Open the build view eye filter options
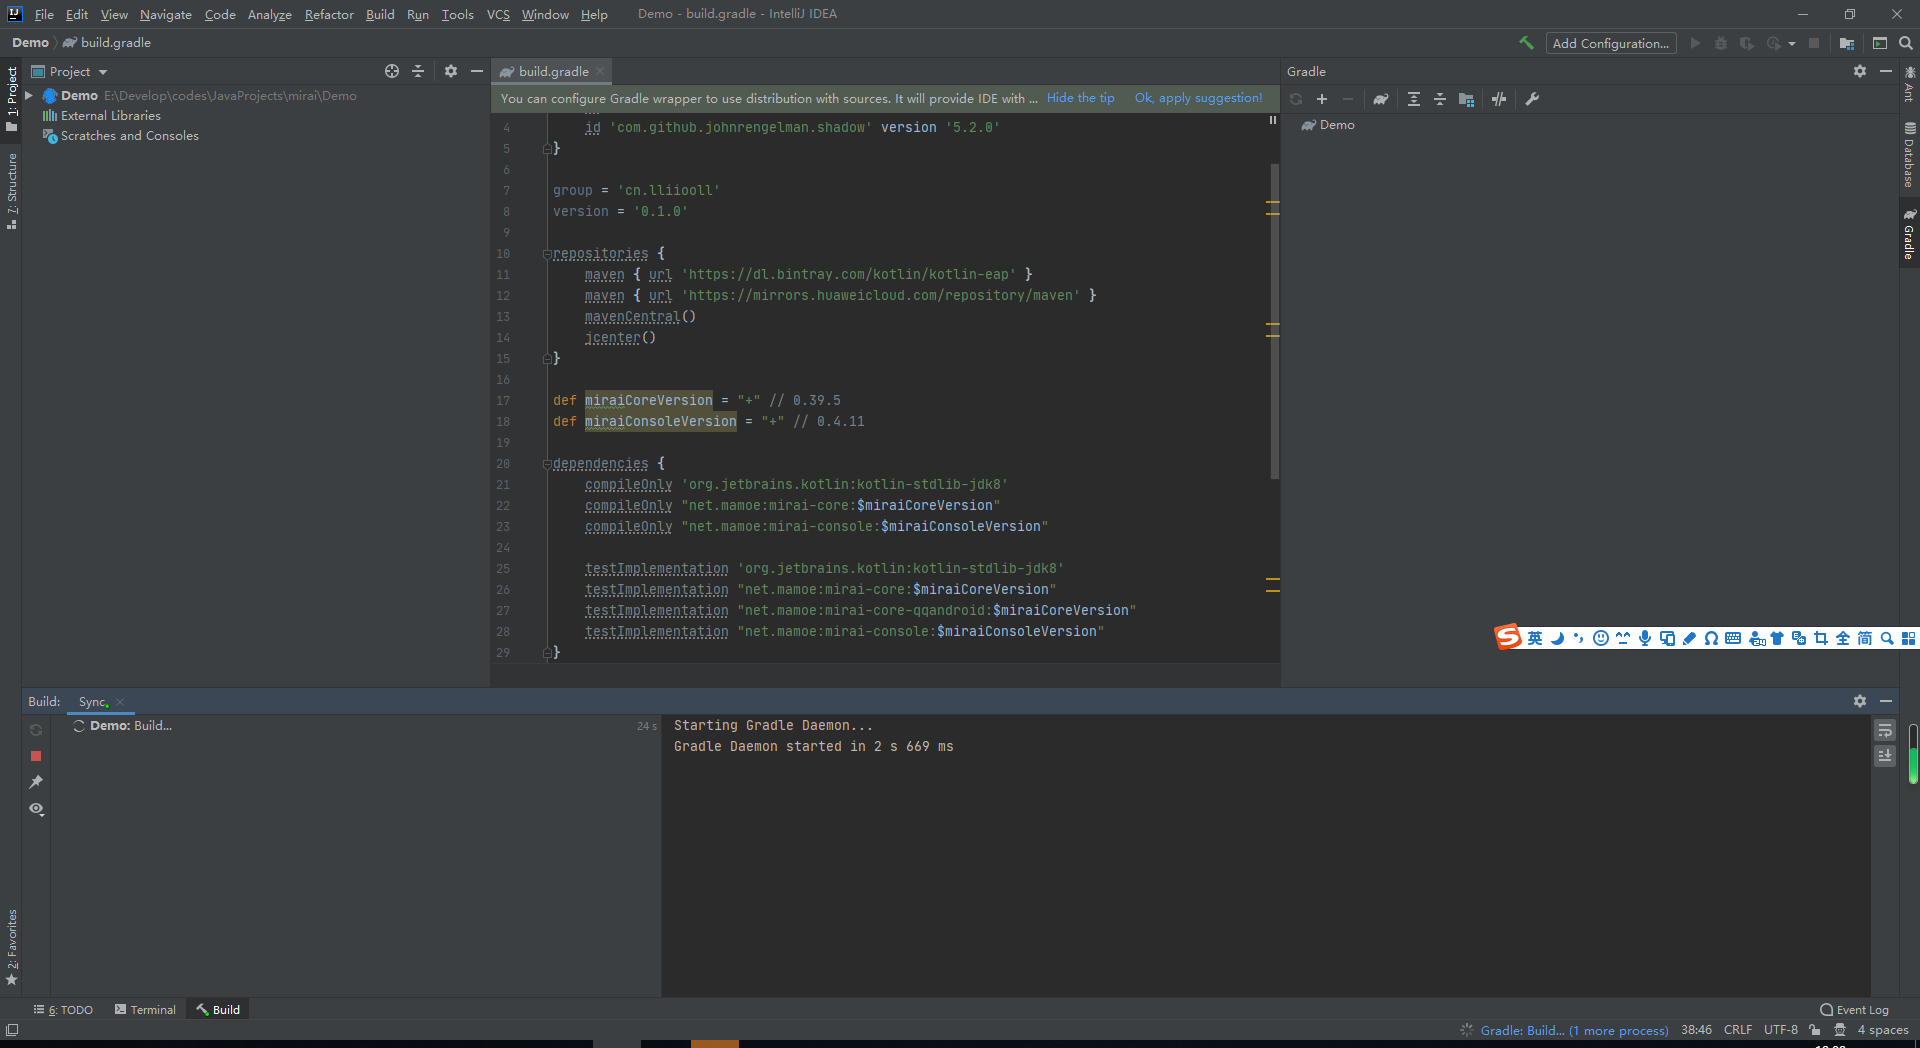Viewport: 1920px width, 1048px height. pyautogui.click(x=36, y=809)
